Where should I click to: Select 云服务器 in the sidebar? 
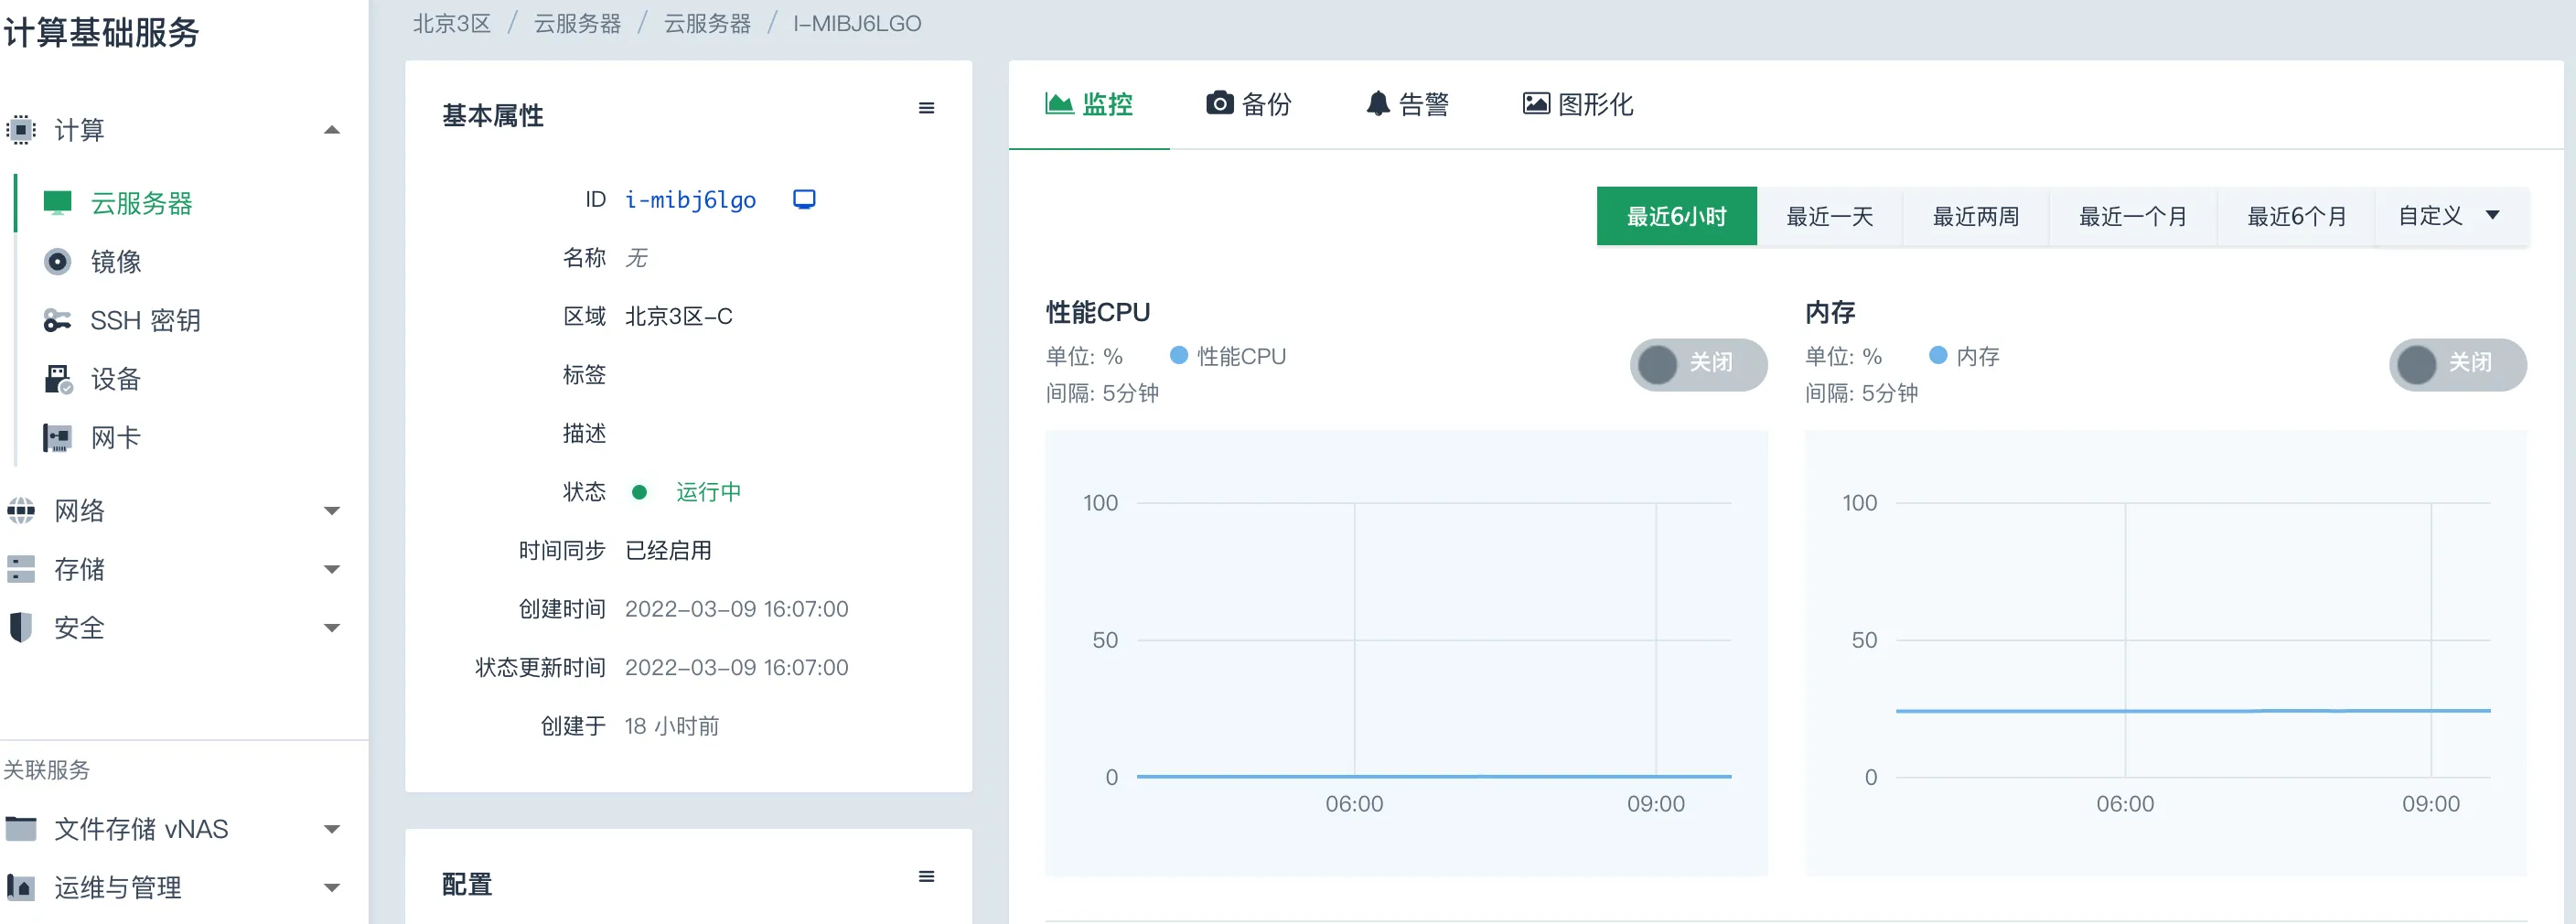[x=141, y=203]
